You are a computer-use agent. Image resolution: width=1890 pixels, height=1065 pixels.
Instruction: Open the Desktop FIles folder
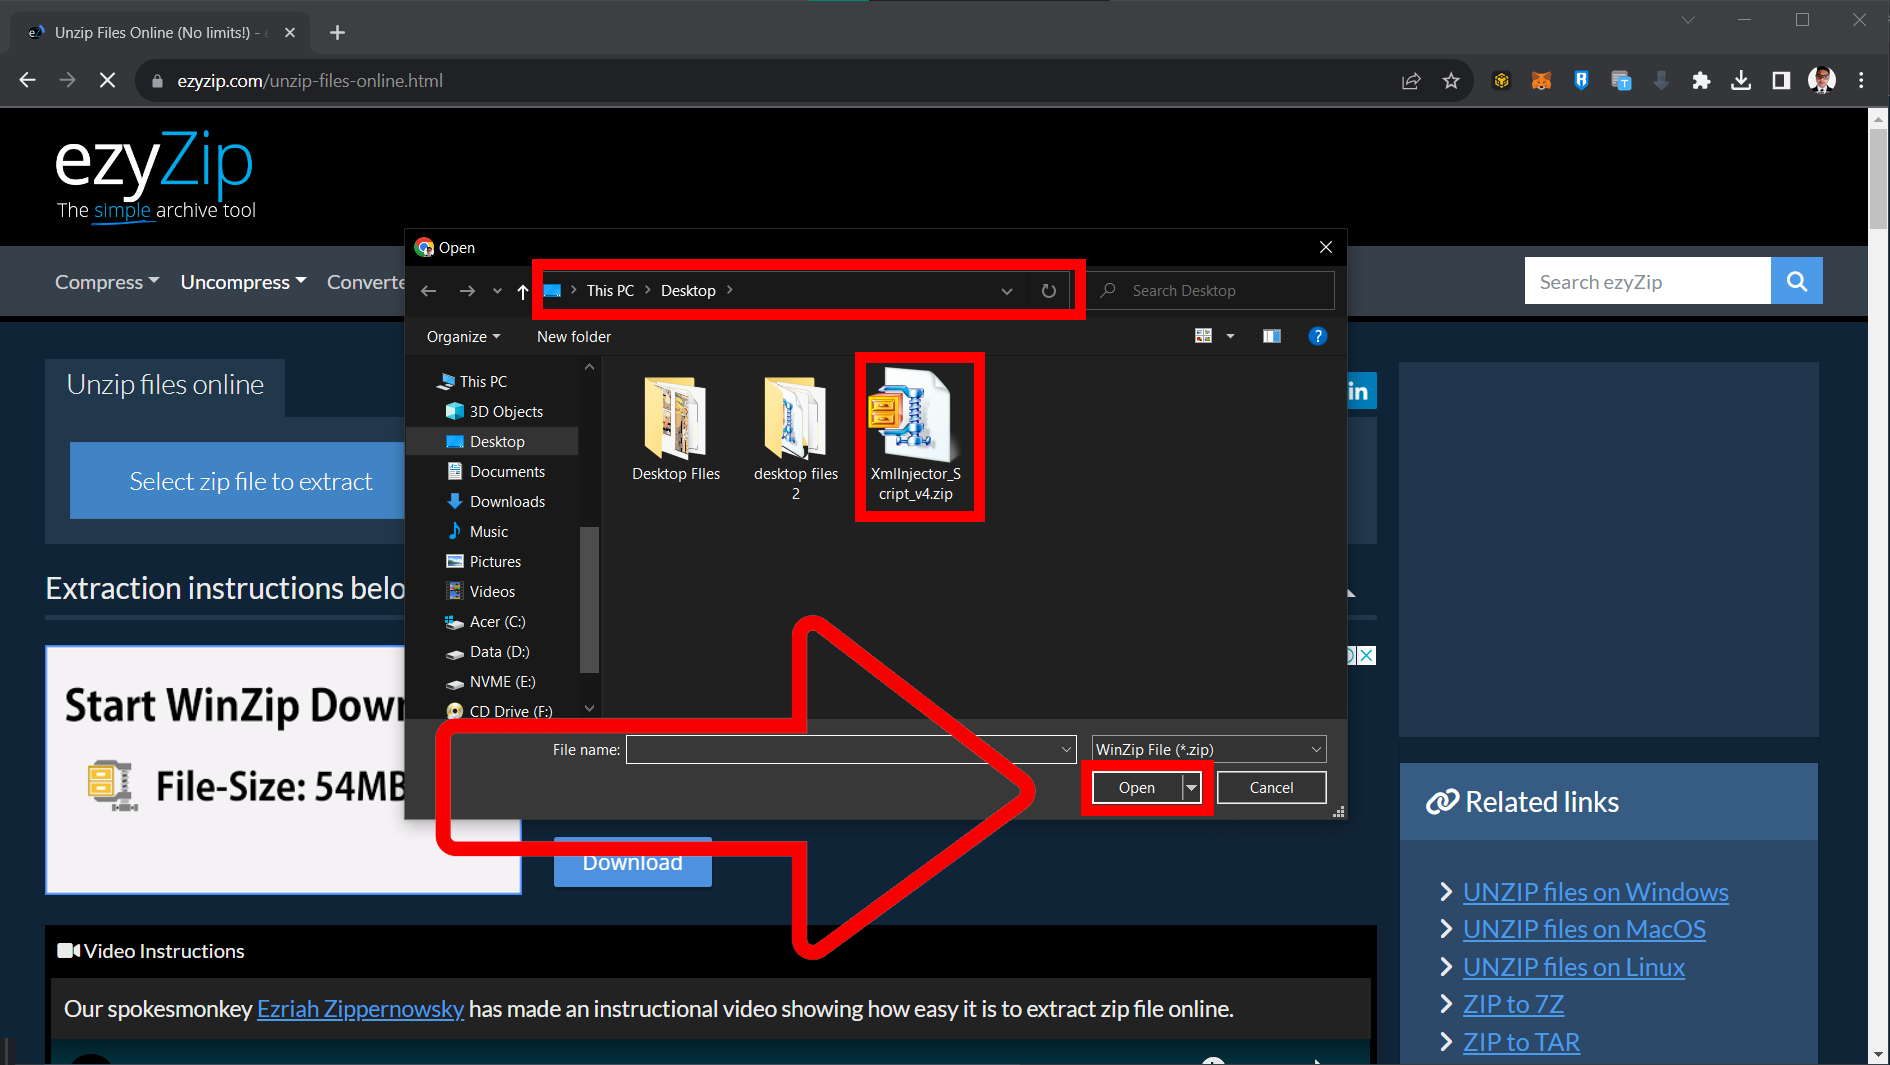tap(676, 430)
